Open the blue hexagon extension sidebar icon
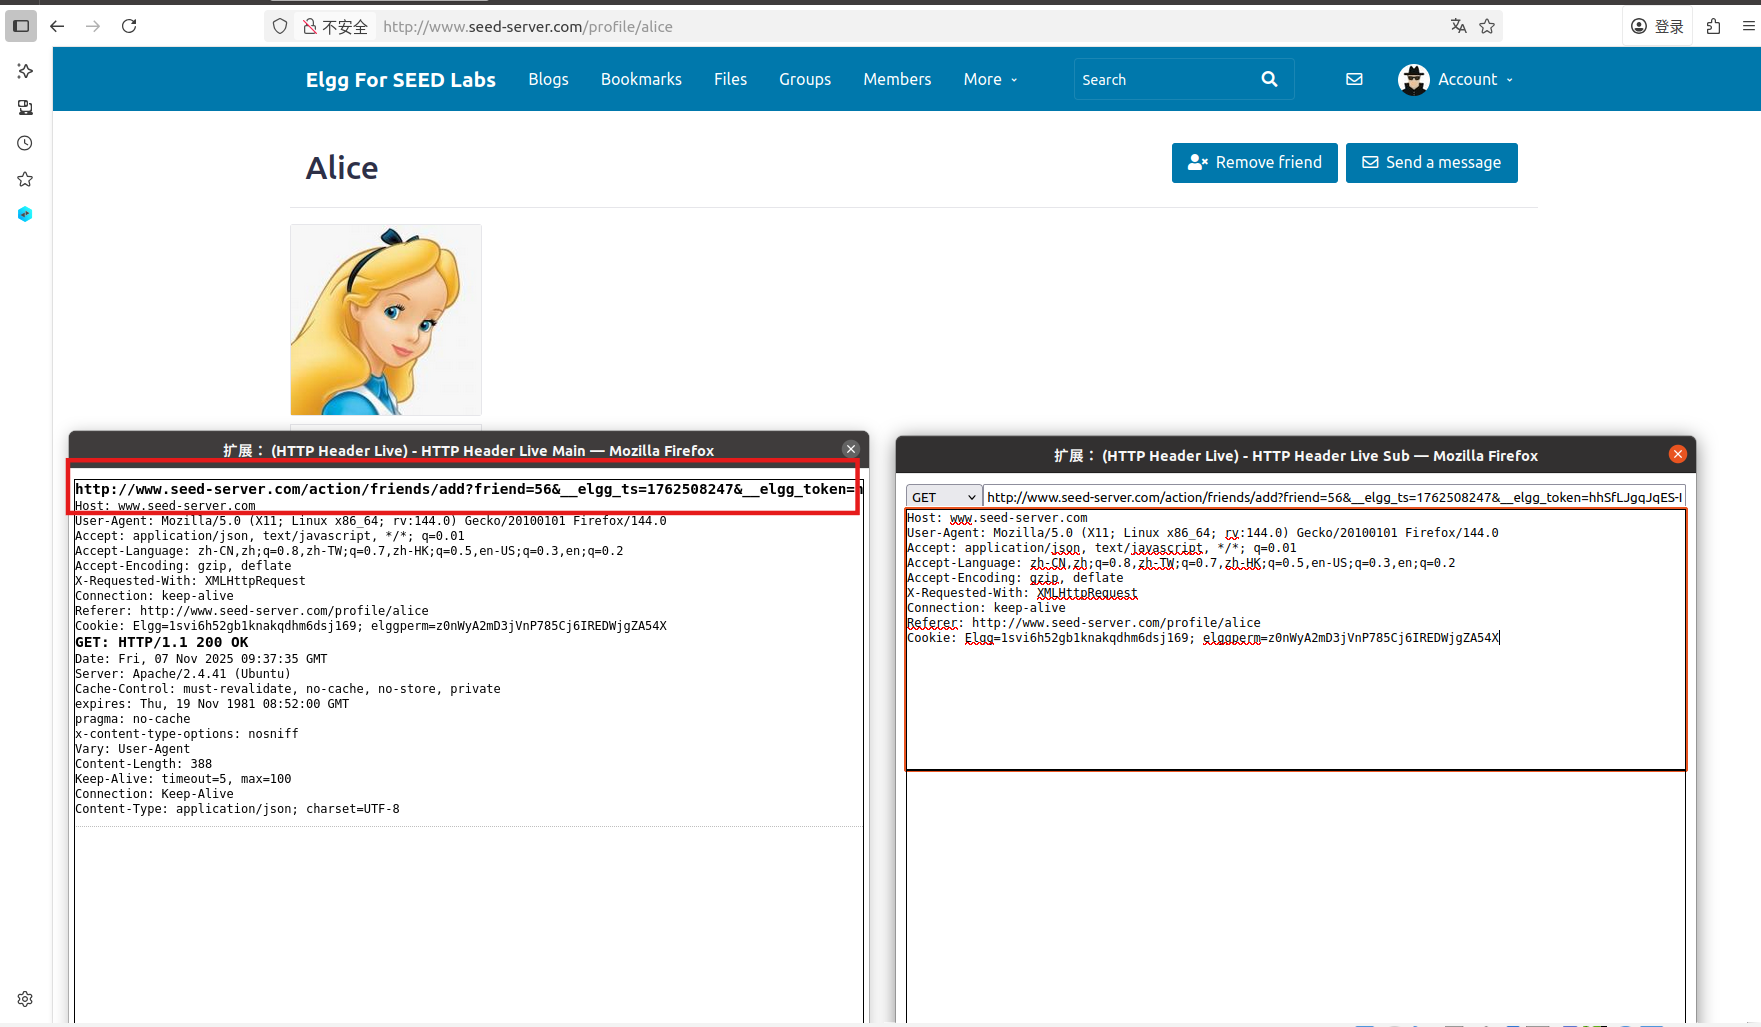Screen dimensions: 1761x1027 coord(25,214)
